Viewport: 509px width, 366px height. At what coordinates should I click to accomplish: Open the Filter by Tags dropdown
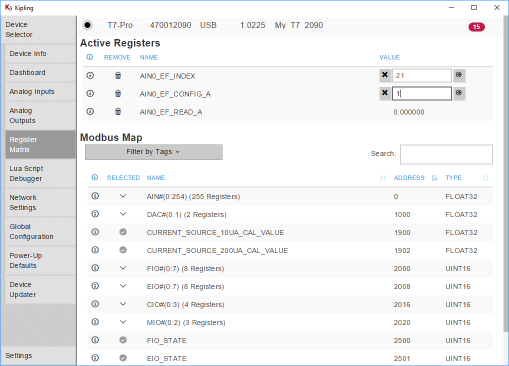coord(154,152)
